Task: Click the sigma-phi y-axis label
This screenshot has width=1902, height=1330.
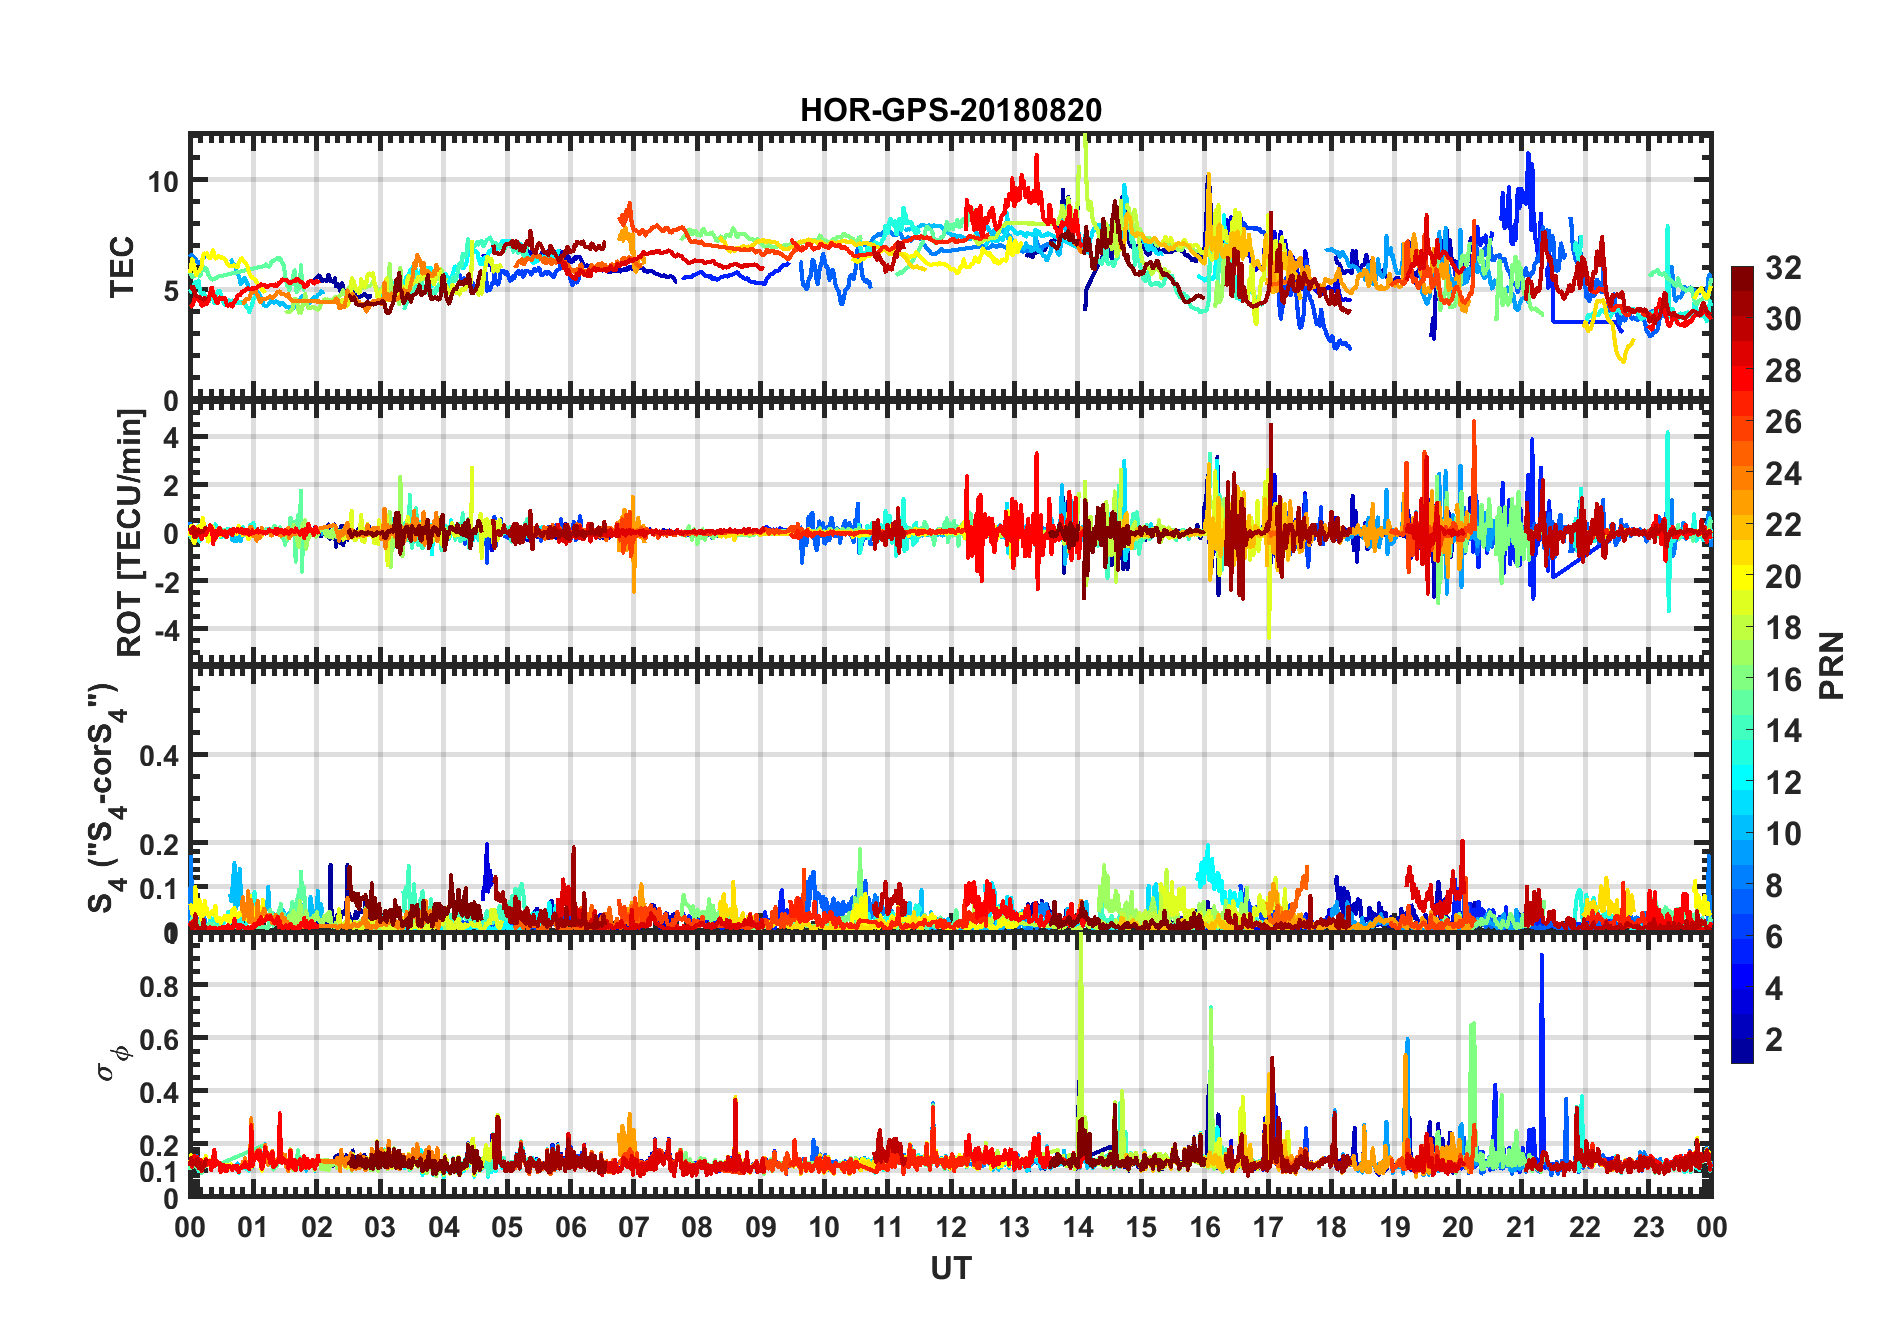Action: pyautogui.click(x=113, y=1062)
